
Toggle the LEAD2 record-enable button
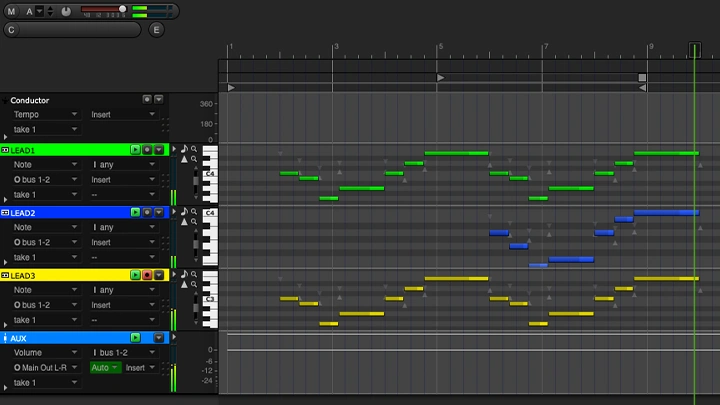(147, 212)
